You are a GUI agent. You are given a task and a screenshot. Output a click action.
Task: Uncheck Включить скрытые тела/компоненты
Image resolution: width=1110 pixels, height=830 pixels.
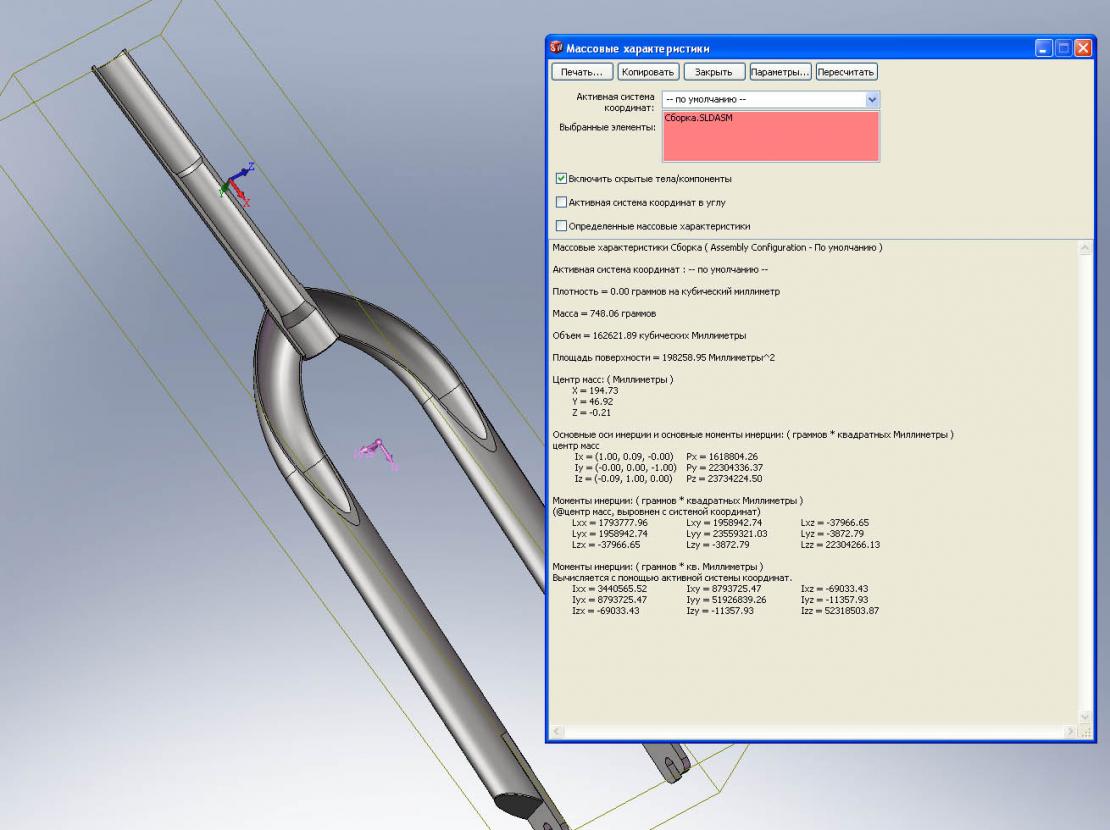561,179
